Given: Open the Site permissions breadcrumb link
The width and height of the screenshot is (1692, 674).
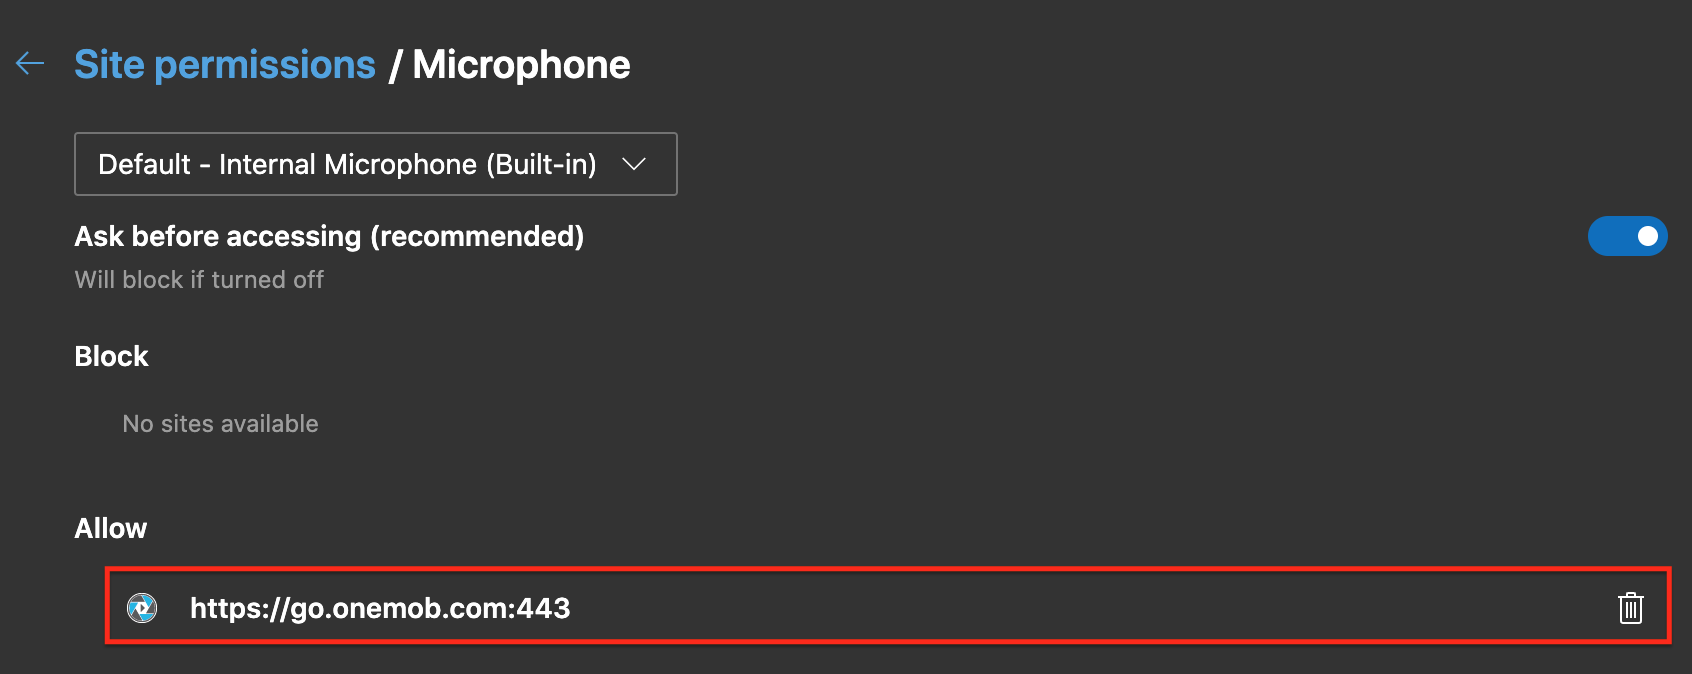Looking at the screenshot, I should (x=225, y=64).
